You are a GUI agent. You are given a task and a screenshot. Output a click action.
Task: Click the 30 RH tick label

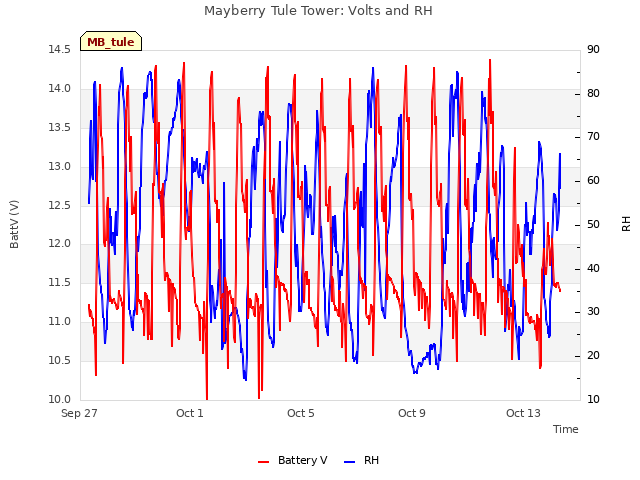coord(593,312)
